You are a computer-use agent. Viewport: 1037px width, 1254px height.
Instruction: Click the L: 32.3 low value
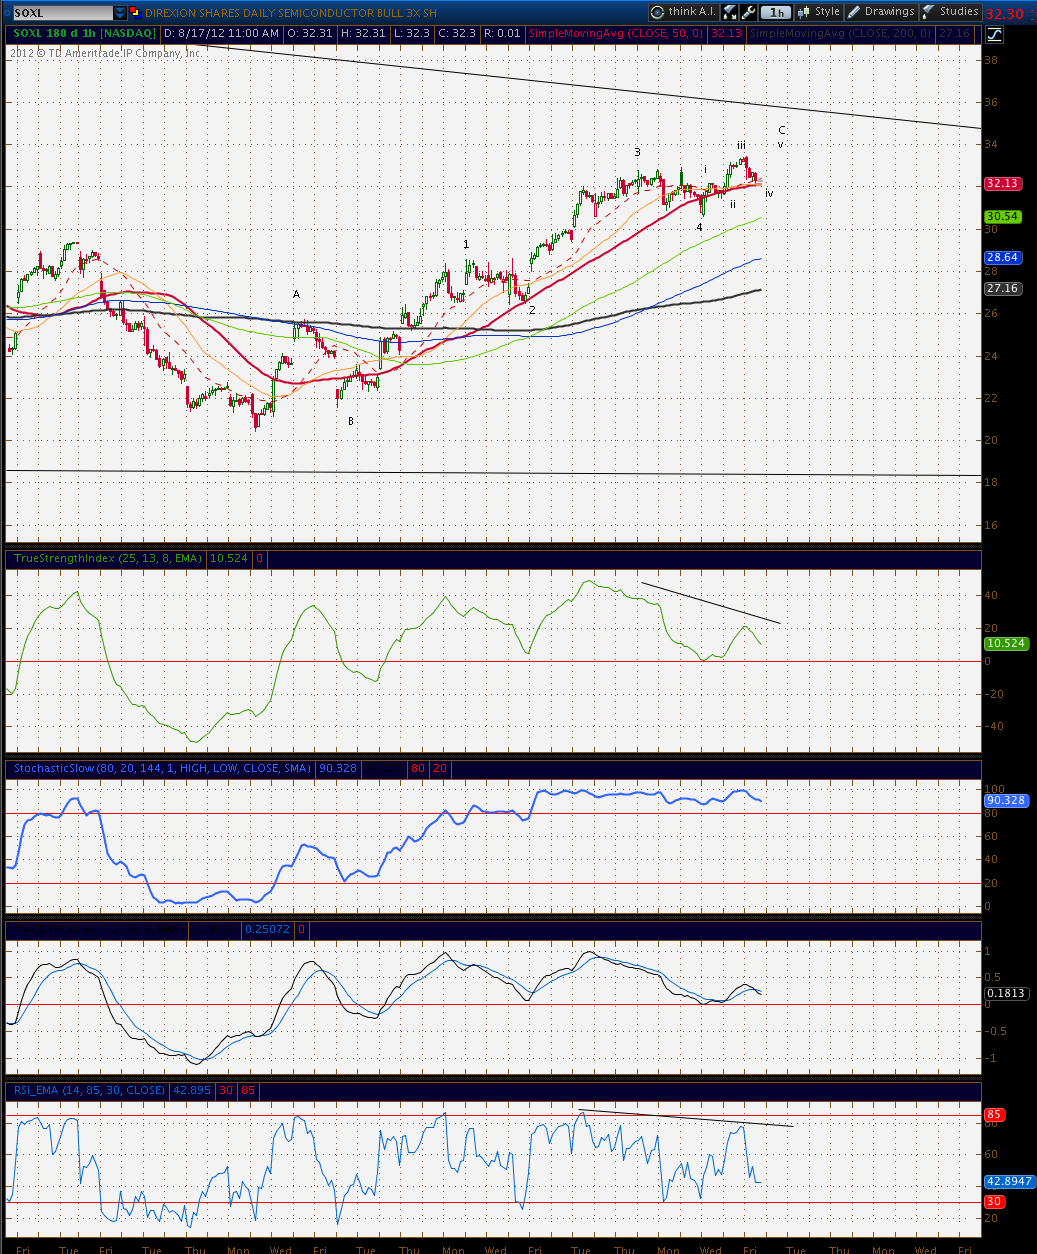(x=412, y=33)
